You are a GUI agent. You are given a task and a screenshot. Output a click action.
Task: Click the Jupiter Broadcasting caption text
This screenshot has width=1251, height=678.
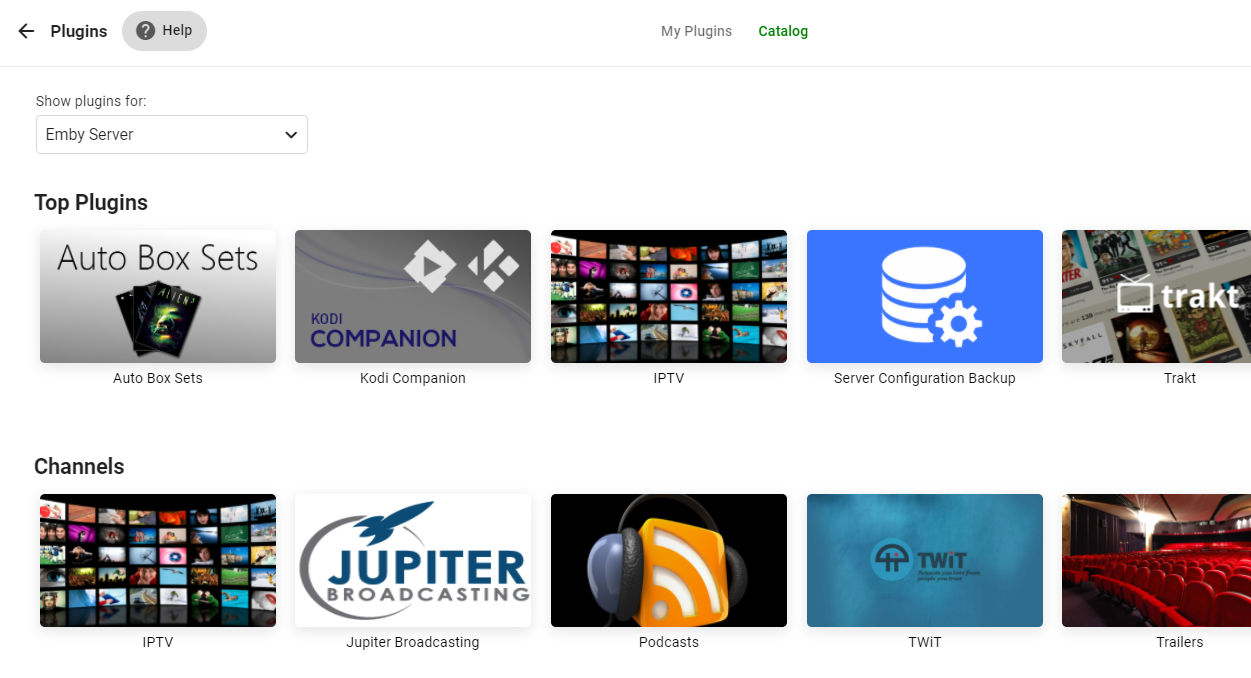coord(413,642)
